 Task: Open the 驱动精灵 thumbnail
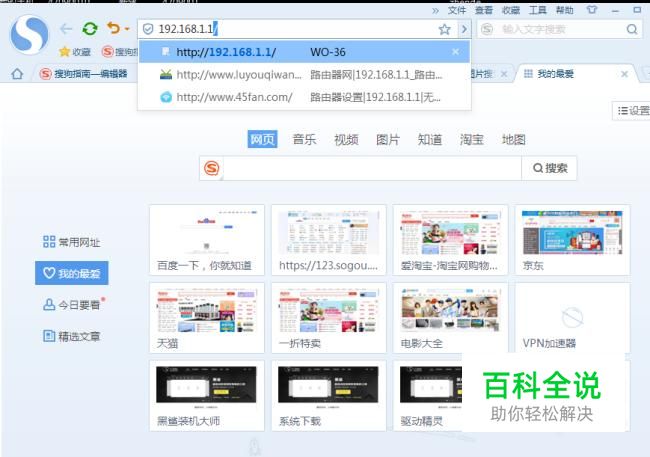427,395
